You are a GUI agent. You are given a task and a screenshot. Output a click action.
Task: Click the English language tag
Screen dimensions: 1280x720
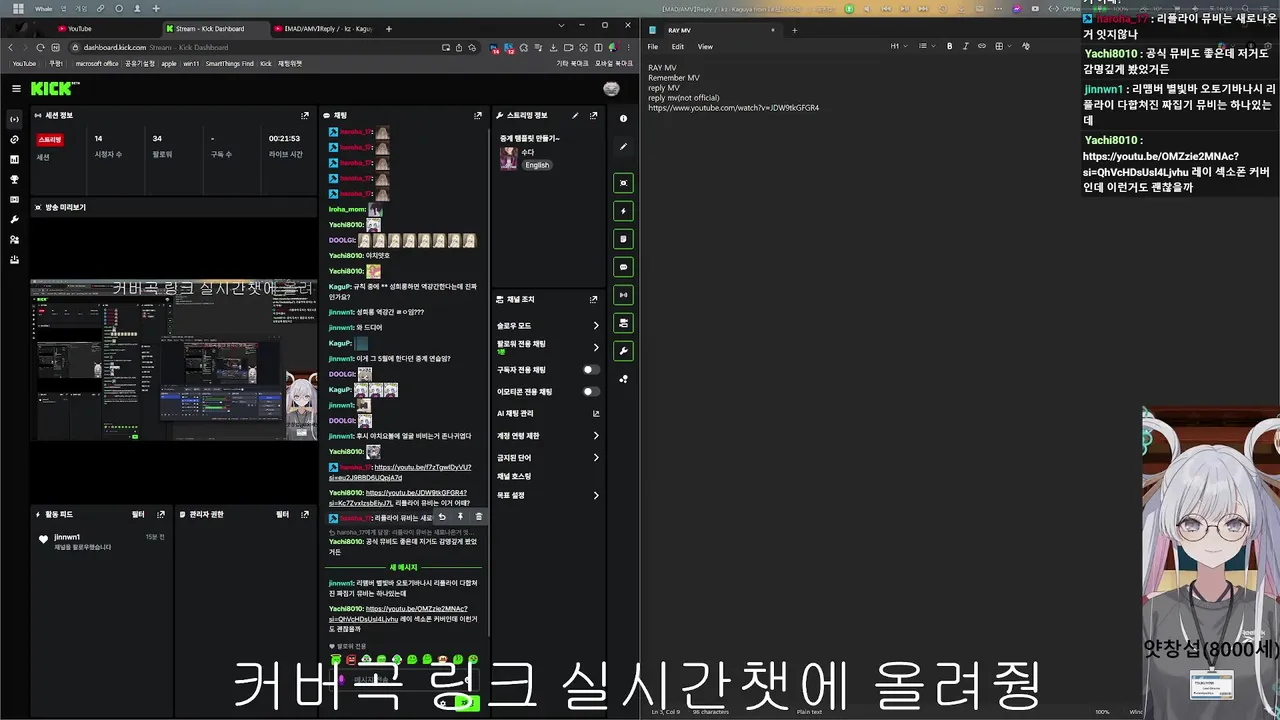coord(538,165)
